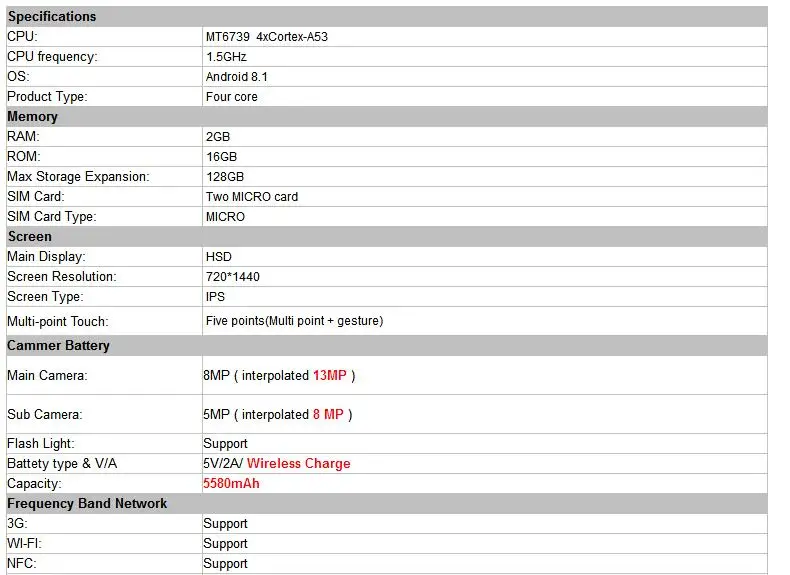Click the CPU frequency 1.5GHz value
The height and width of the screenshot is (575, 790).
click(x=226, y=57)
